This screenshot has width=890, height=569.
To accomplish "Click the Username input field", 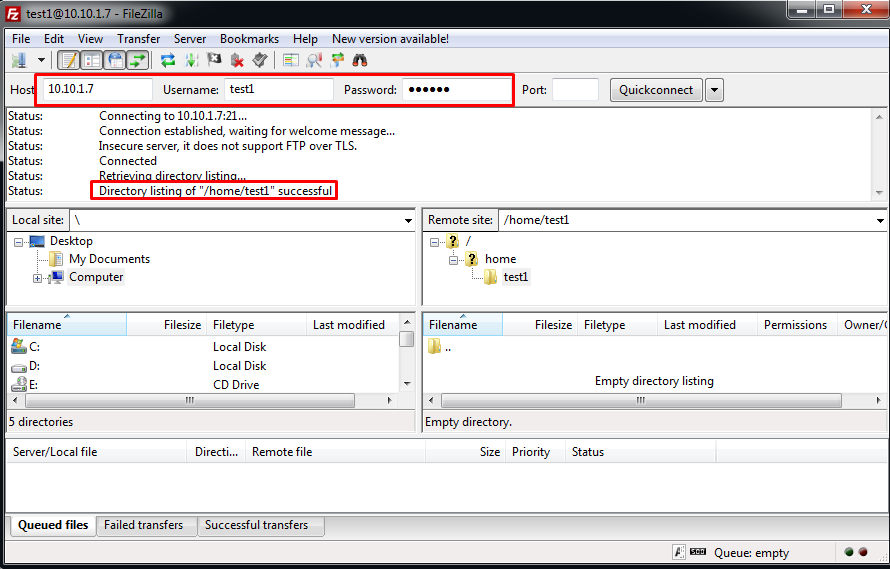I will (x=279, y=89).
